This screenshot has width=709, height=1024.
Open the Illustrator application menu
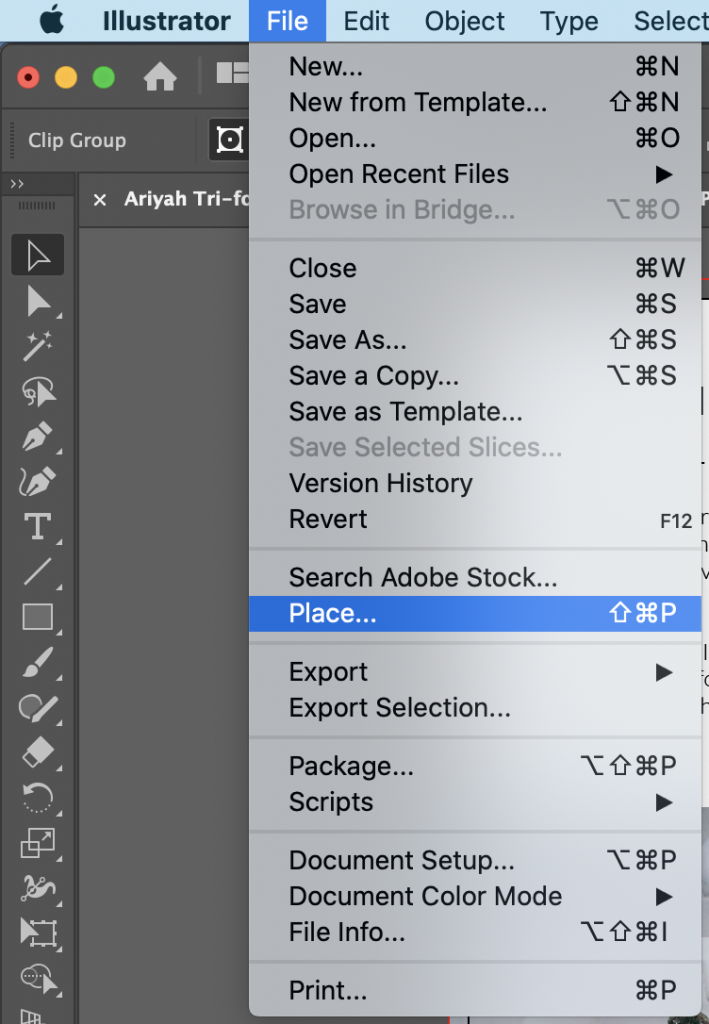(166, 21)
